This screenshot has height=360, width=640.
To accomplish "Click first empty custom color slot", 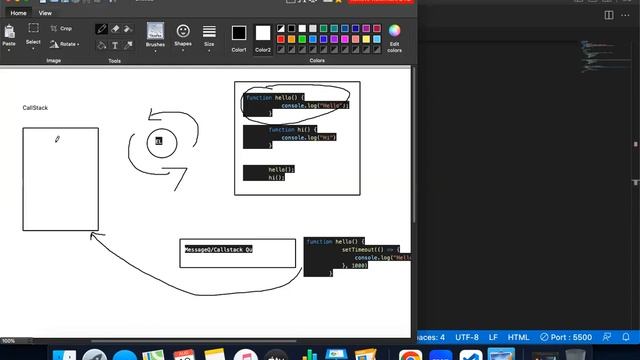I will (281, 49).
